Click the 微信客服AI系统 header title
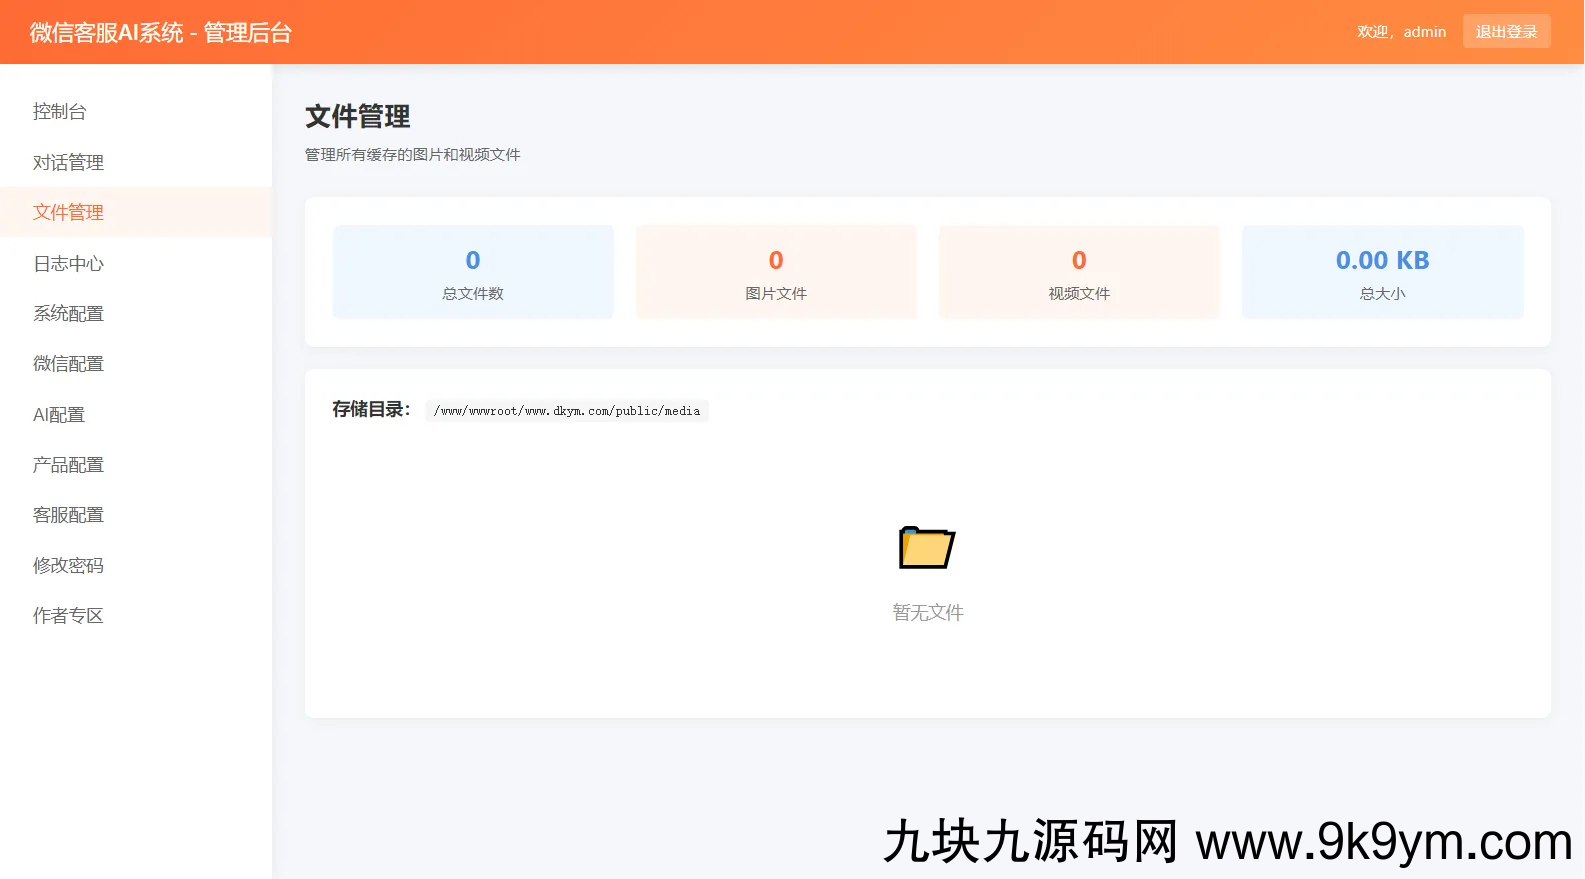 click(x=161, y=33)
